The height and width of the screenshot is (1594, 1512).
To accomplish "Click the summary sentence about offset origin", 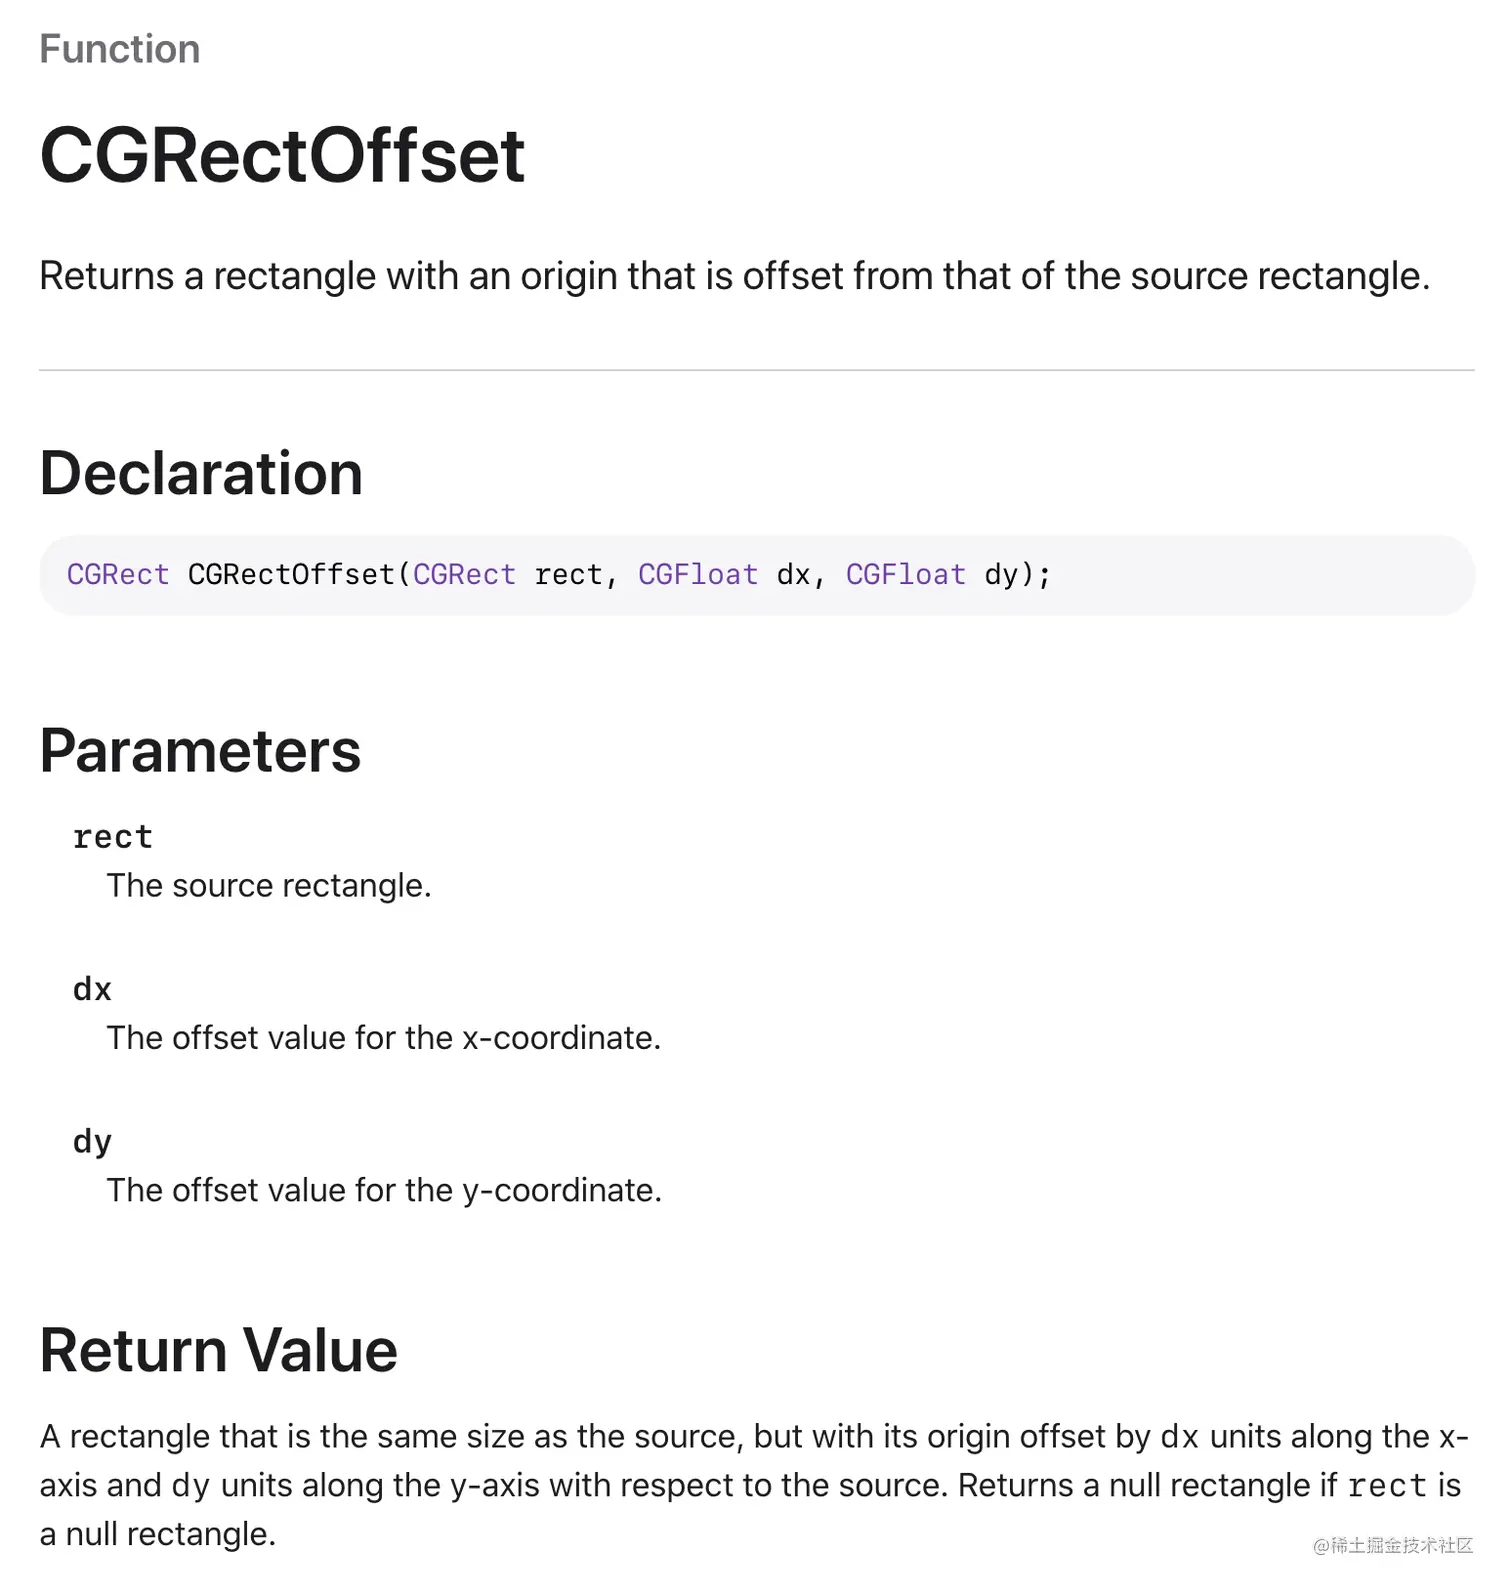I will pyautogui.click(x=735, y=276).
